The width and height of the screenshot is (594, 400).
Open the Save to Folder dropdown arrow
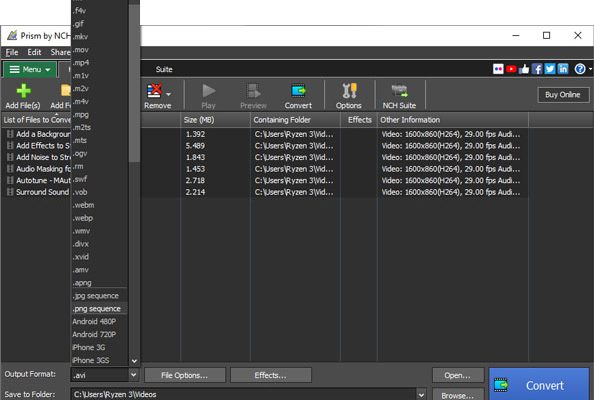[x=421, y=394]
